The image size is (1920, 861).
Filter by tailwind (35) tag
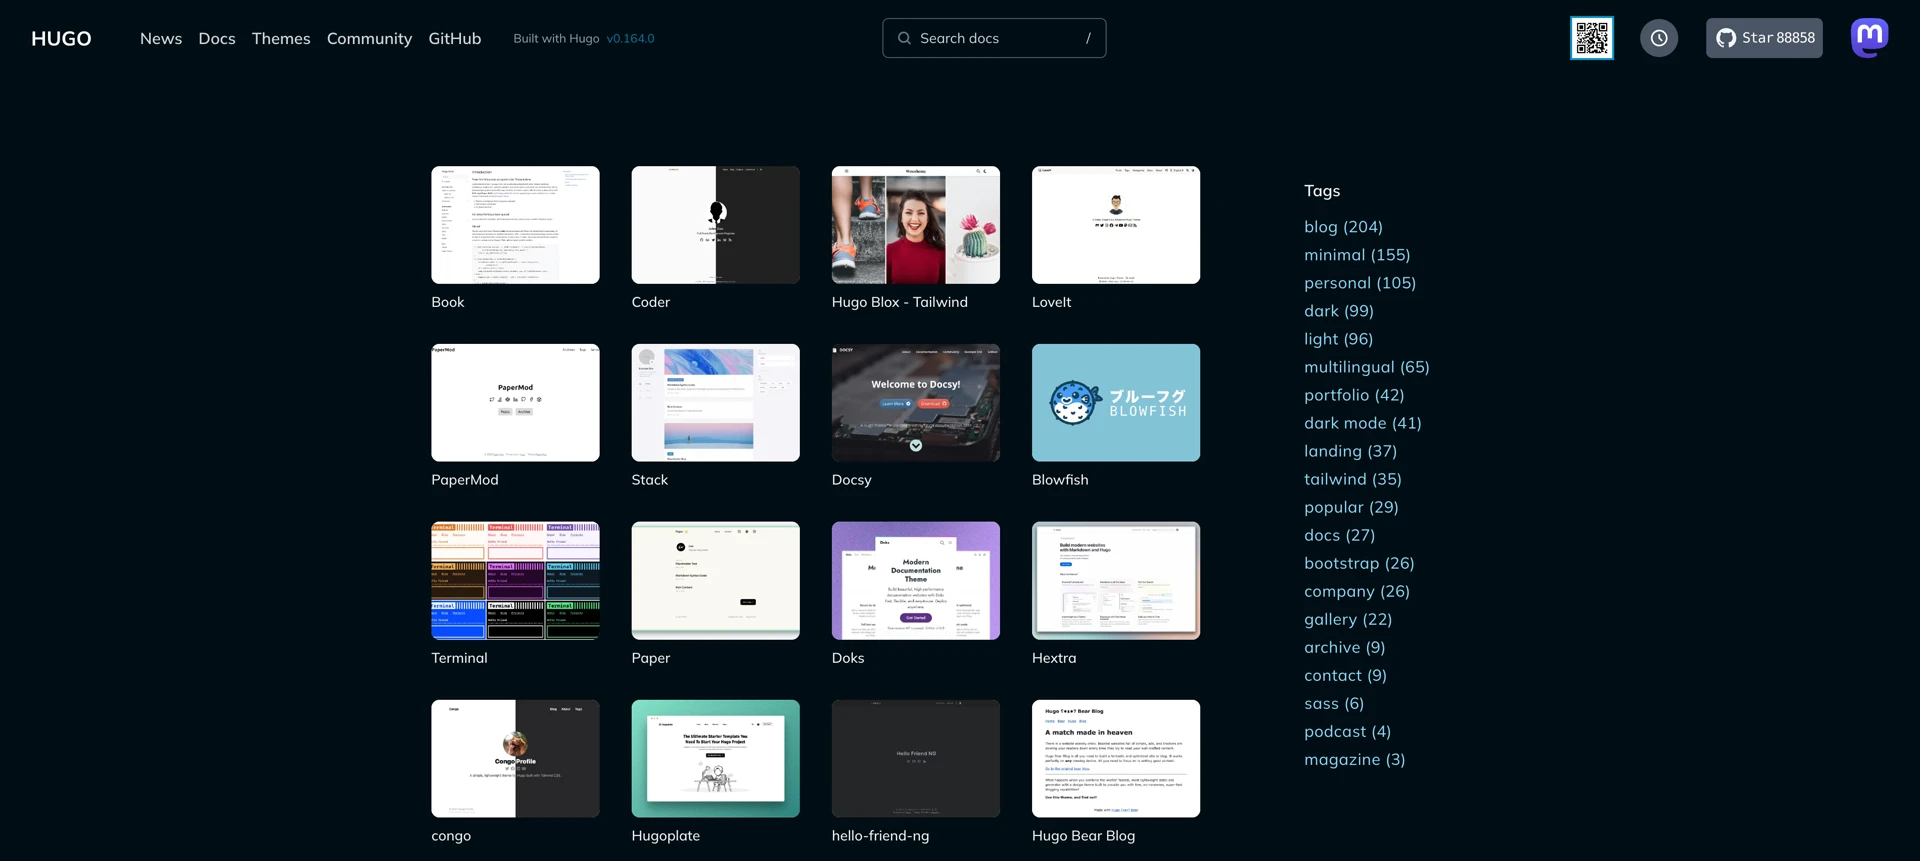(1353, 479)
